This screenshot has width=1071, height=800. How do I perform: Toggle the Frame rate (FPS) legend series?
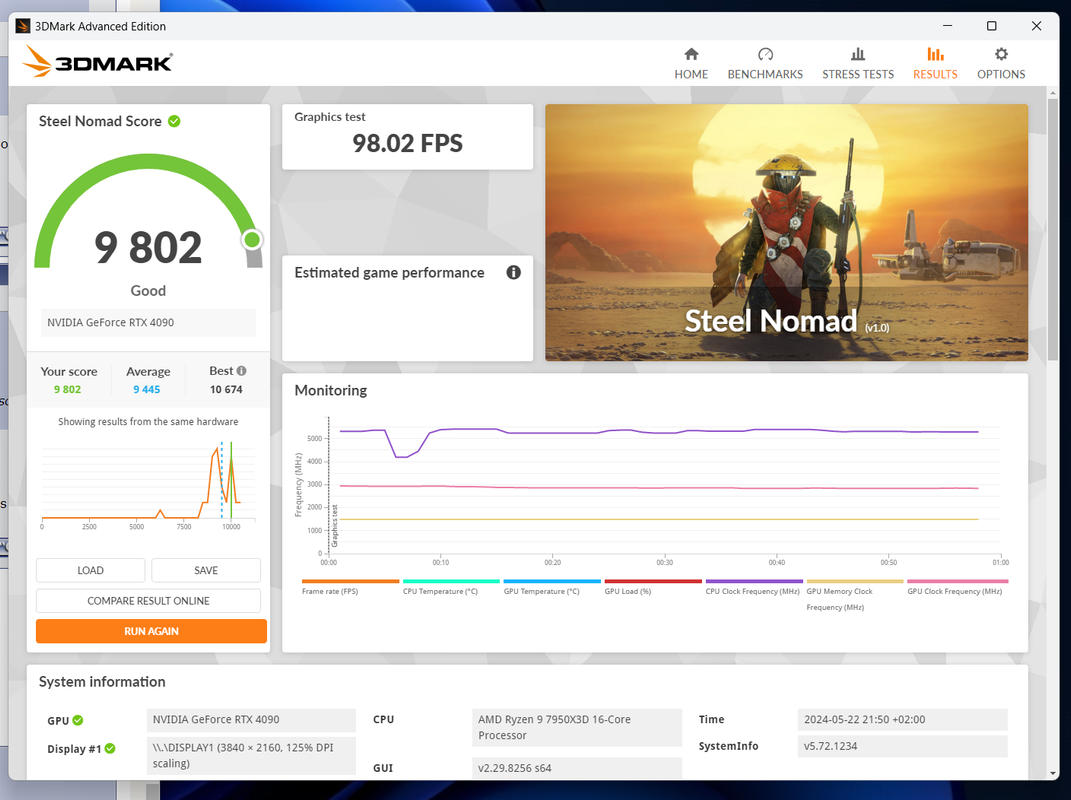coord(350,587)
